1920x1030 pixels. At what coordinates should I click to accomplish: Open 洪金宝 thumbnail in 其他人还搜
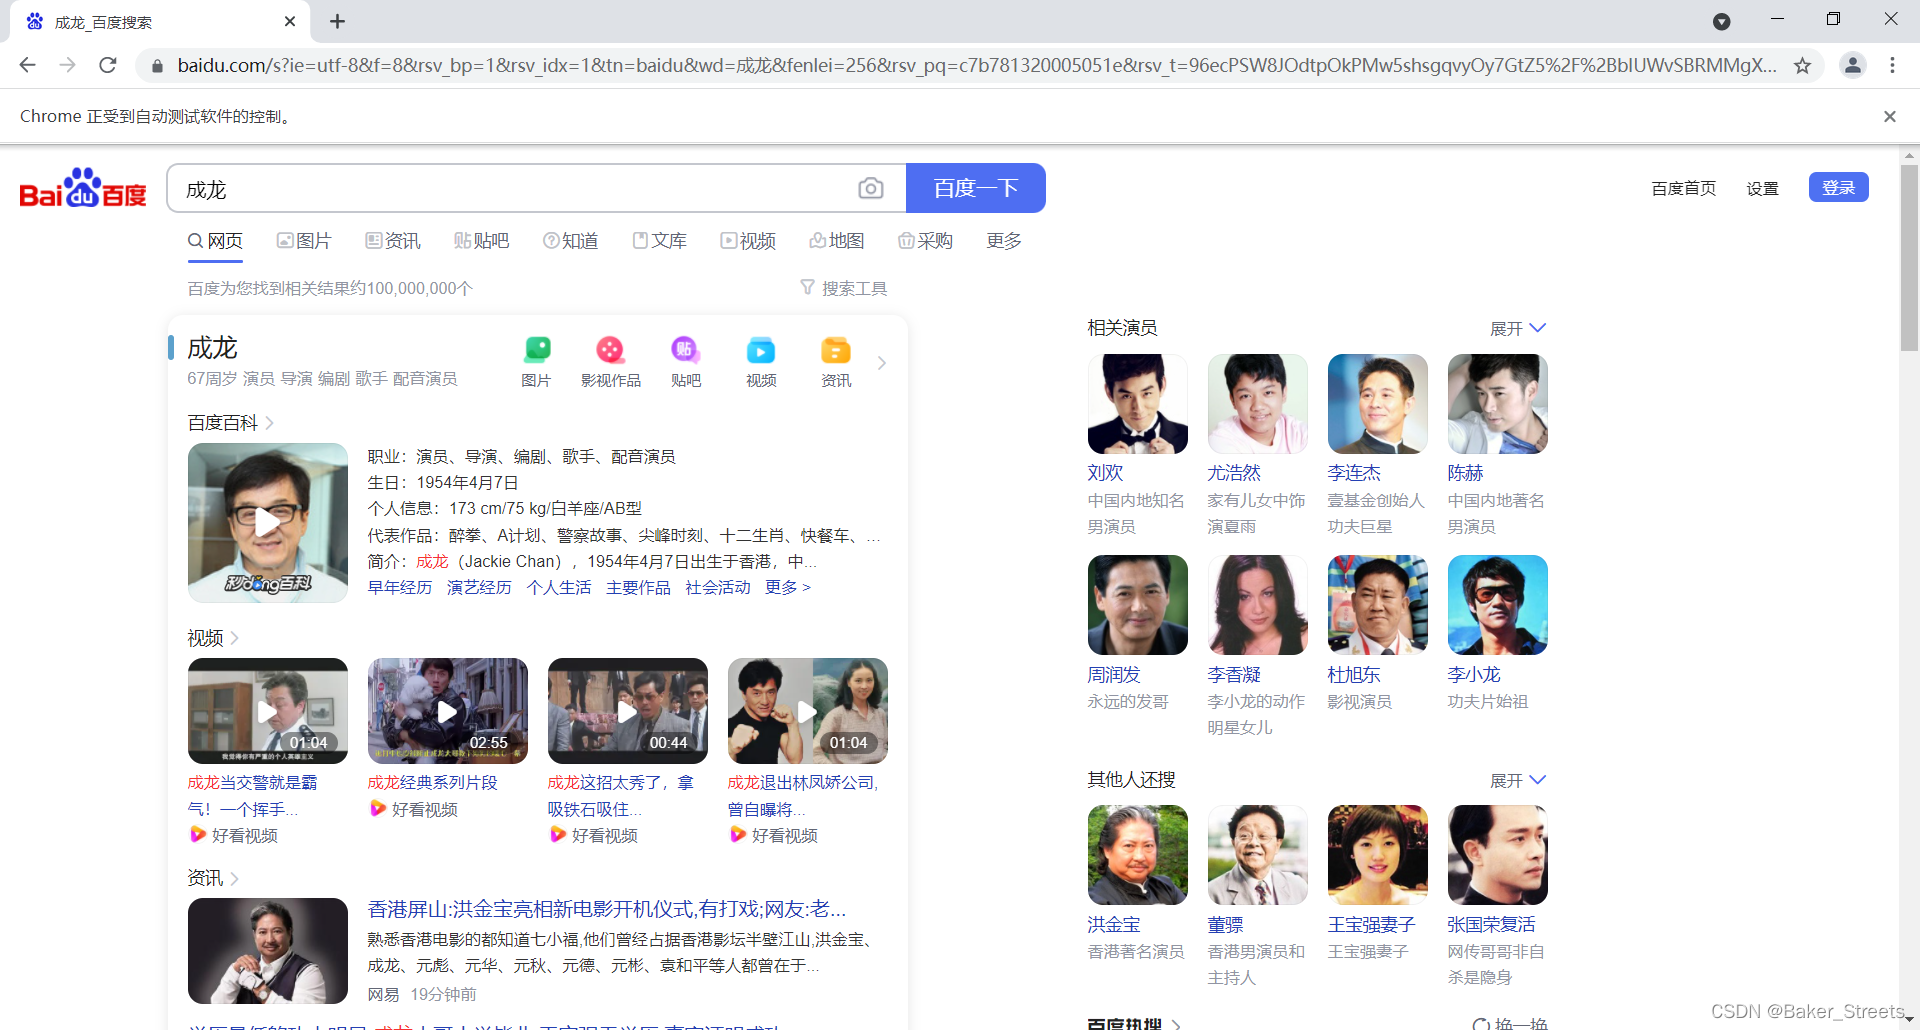click(x=1138, y=855)
